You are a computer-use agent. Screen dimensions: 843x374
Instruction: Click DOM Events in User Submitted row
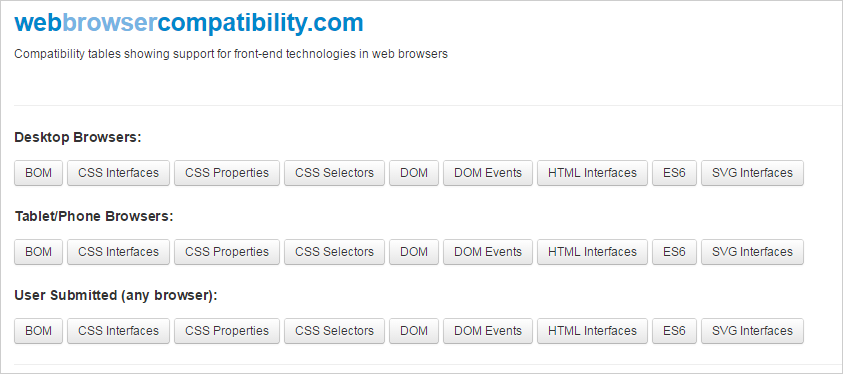(488, 331)
